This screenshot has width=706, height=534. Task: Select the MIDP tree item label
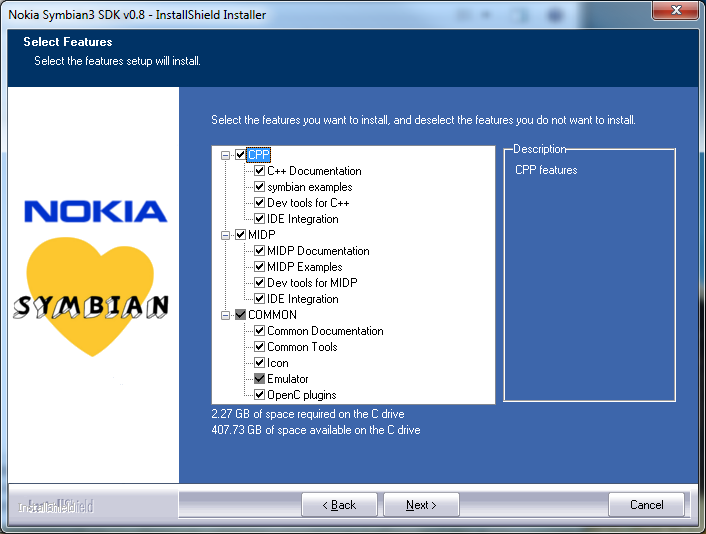(x=262, y=235)
